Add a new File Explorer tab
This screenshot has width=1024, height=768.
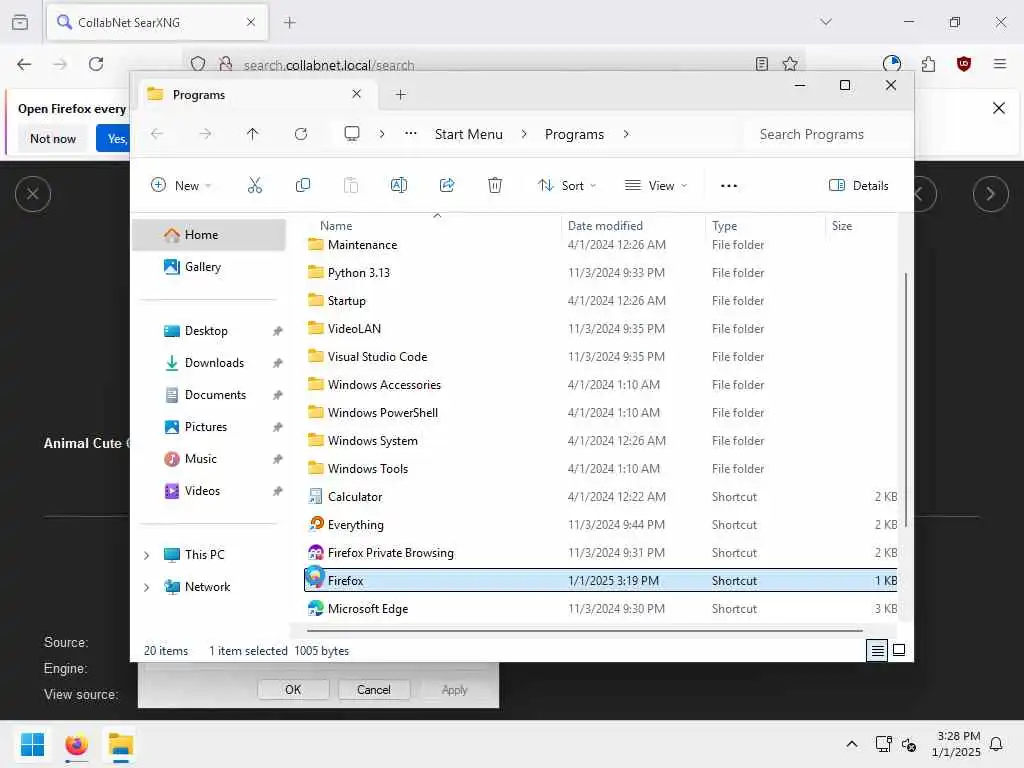(x=401, y=95)
